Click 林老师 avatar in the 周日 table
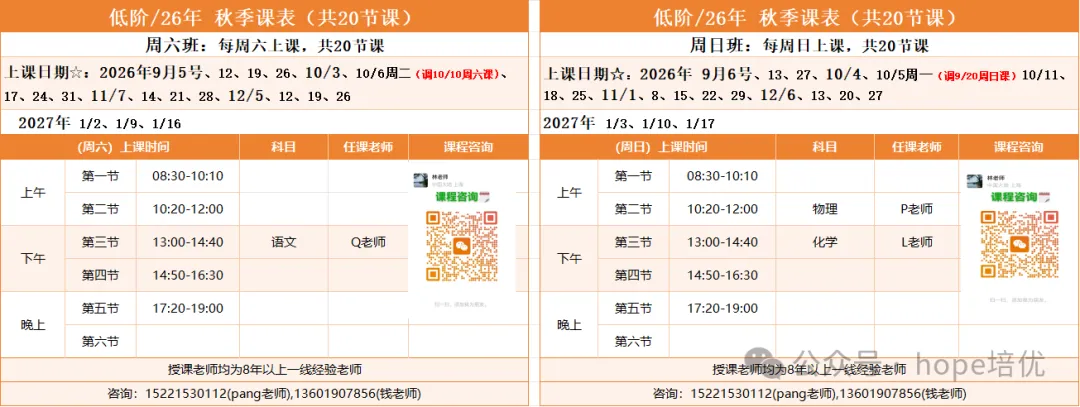 point(975,181)
